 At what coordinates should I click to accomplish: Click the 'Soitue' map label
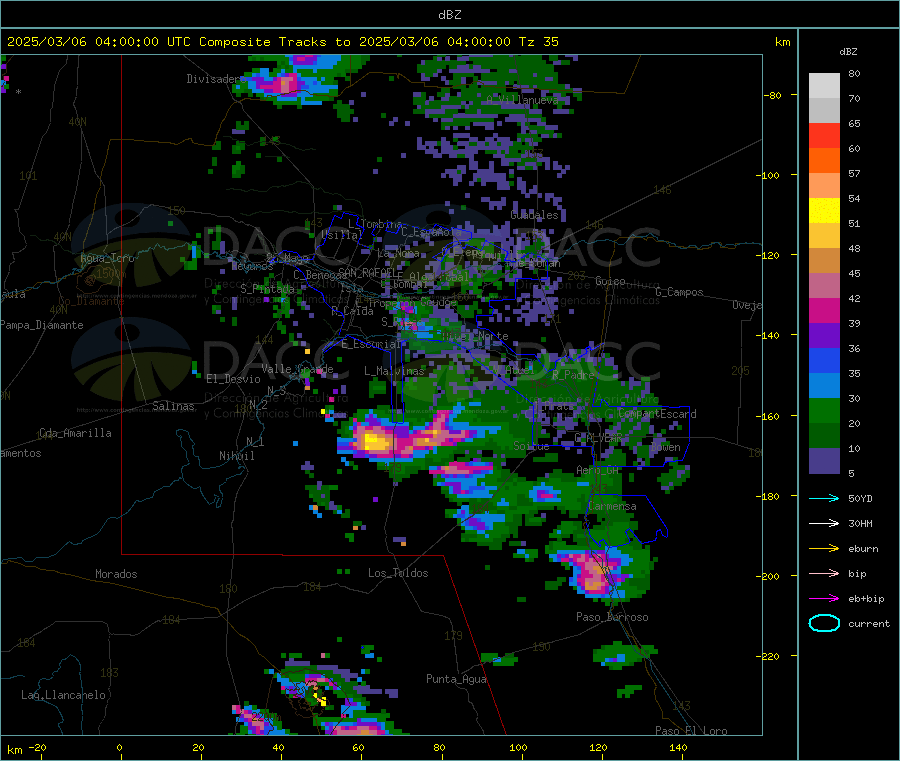pyautogui.click(x=531, y=446)
